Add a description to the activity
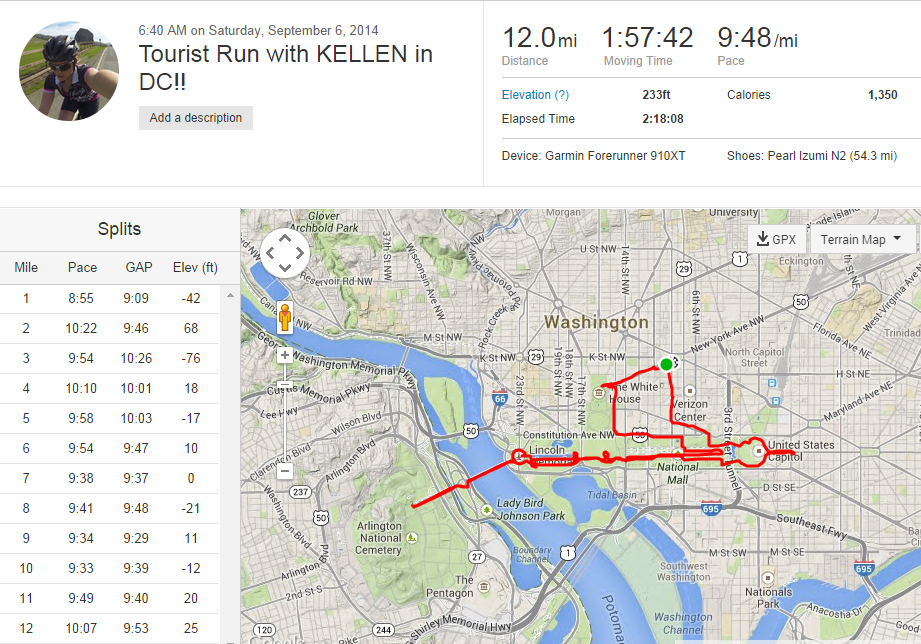This screenshot has height=644, width=921. [x=196, y=118]
